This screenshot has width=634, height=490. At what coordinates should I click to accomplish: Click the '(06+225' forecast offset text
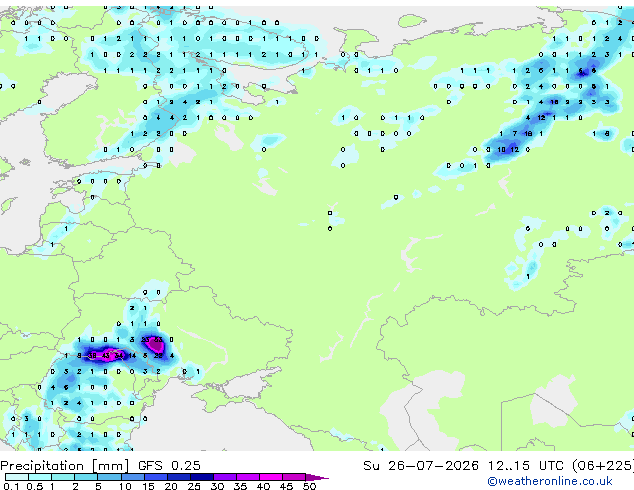[x=602, y=466]
